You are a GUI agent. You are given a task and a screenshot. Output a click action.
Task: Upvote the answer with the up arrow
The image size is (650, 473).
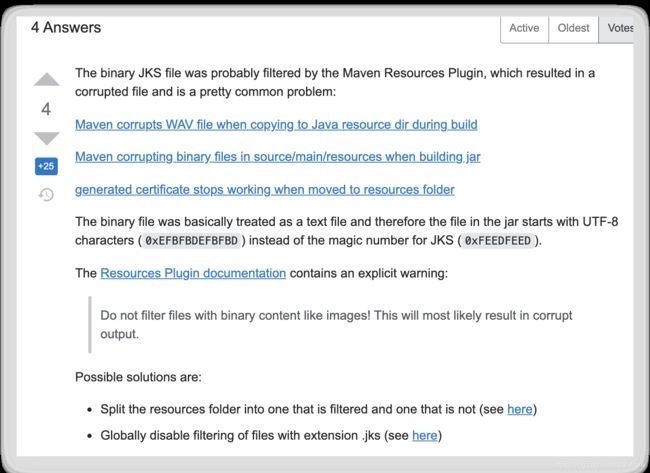click(x=46, y=79)
